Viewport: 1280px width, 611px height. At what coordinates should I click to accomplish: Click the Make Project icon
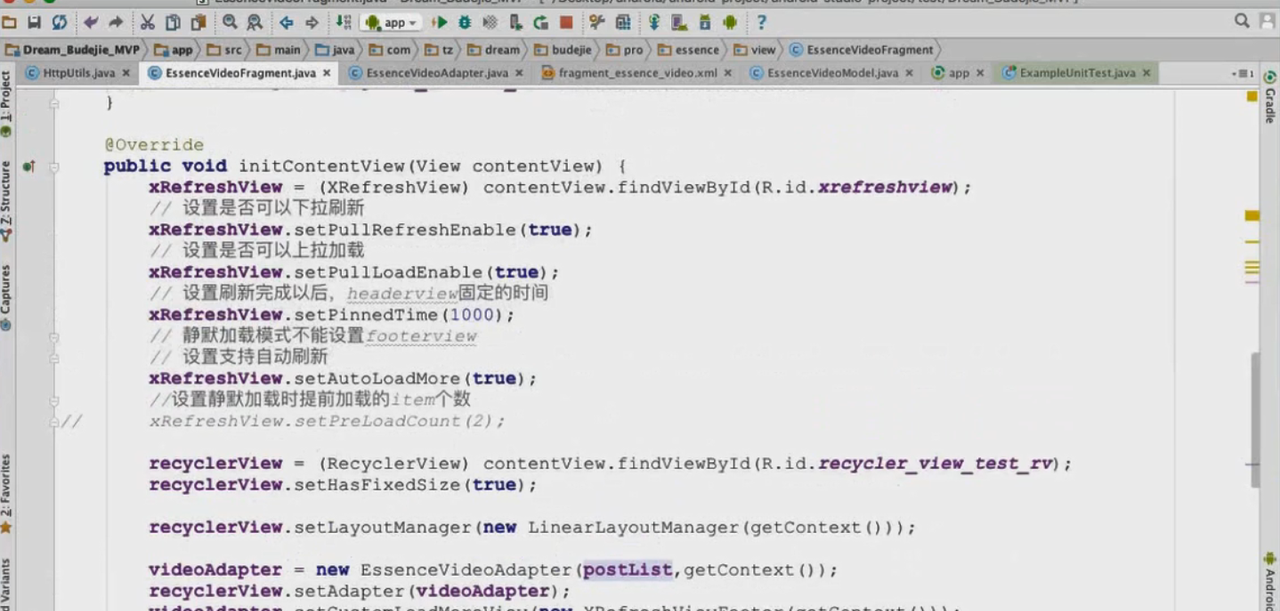[x=343, y=22]
